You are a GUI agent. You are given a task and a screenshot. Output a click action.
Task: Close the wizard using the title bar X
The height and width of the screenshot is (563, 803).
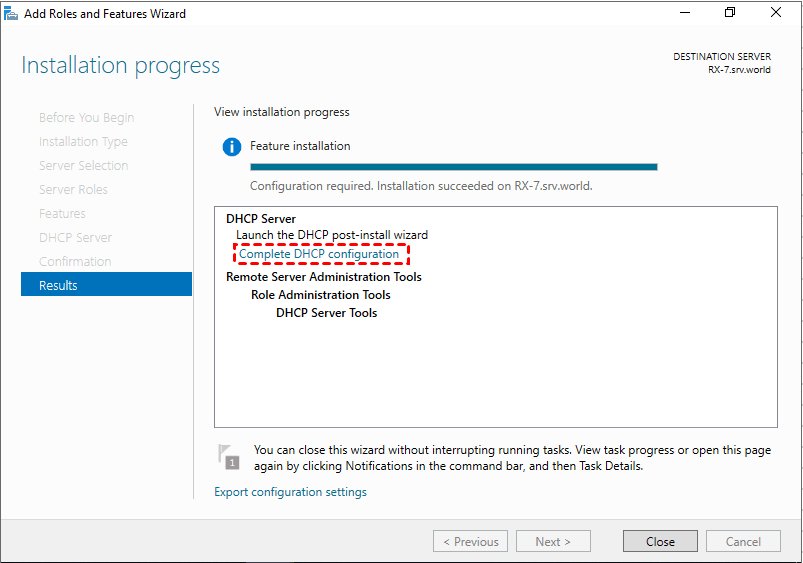[776, 13]
